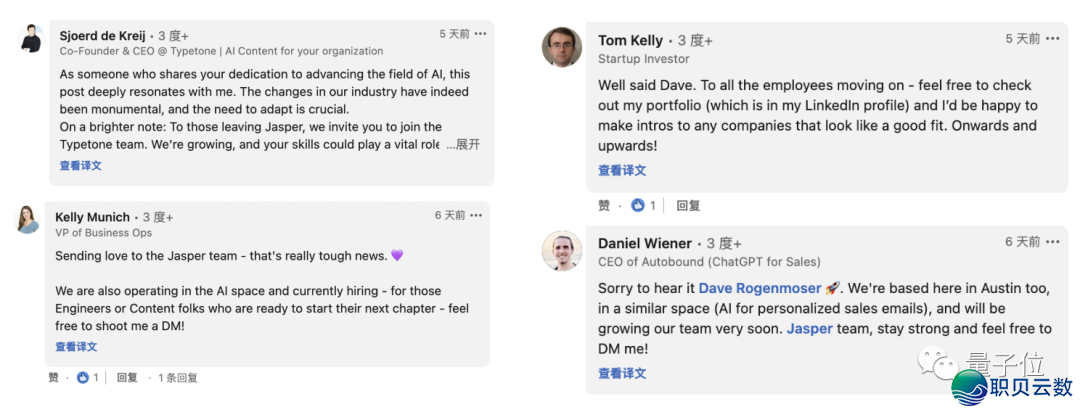Translate Sjoerd de Kreij's comment via 查看译文
The width and height of the screenshot is (1080, 412).
tap(80, 166)
